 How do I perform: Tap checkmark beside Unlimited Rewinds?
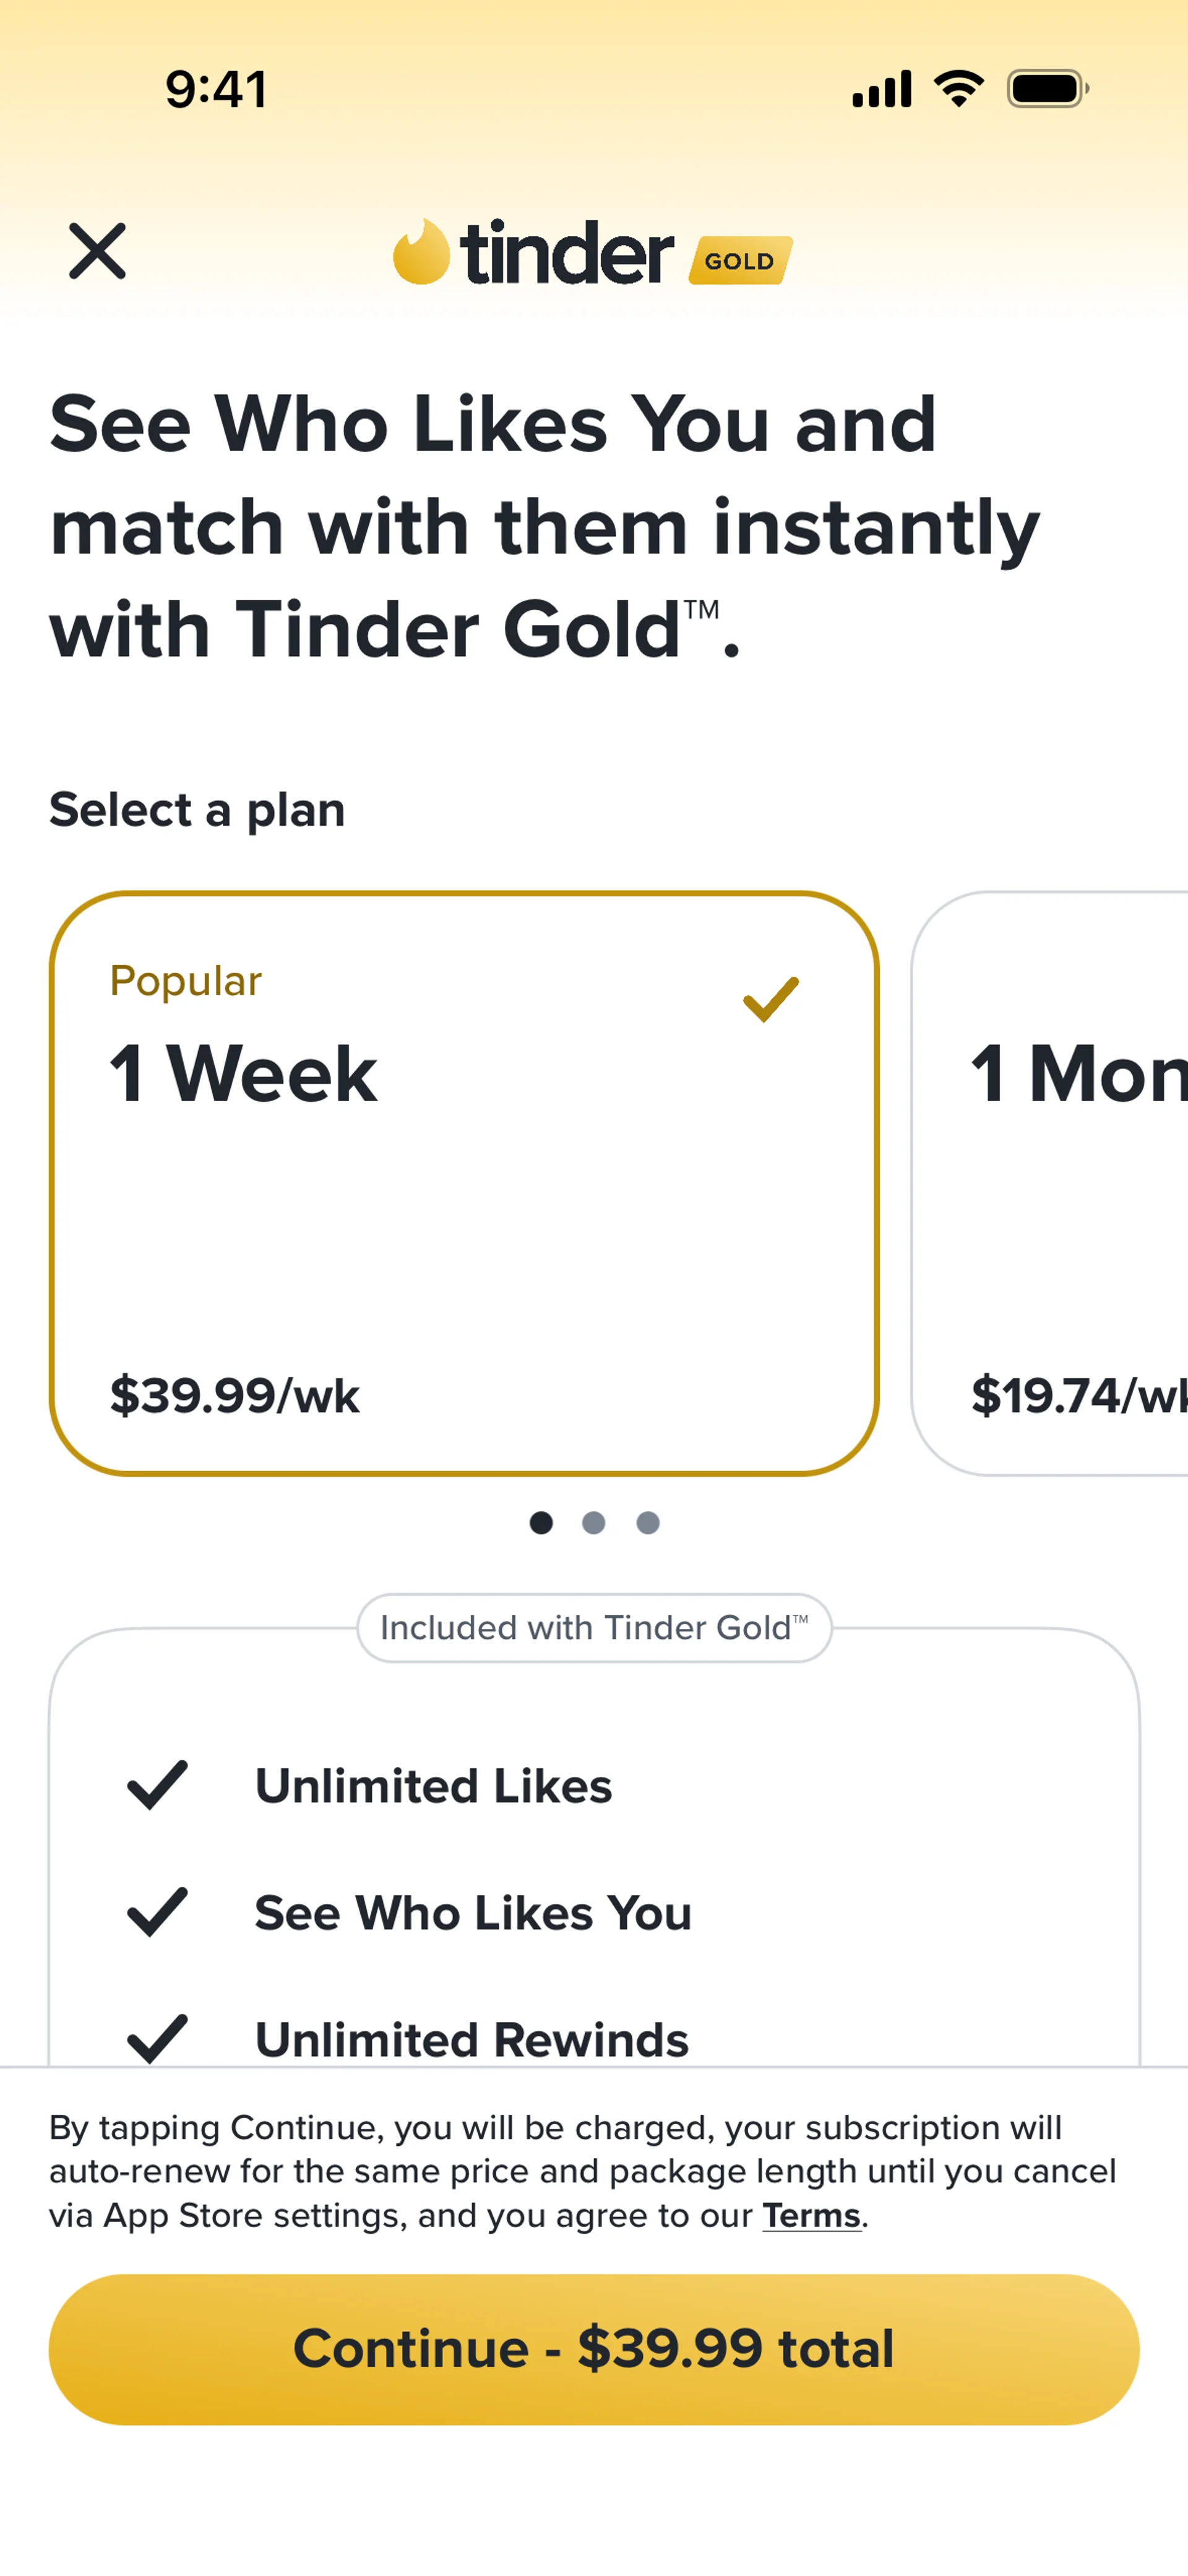coord(158,2039)
